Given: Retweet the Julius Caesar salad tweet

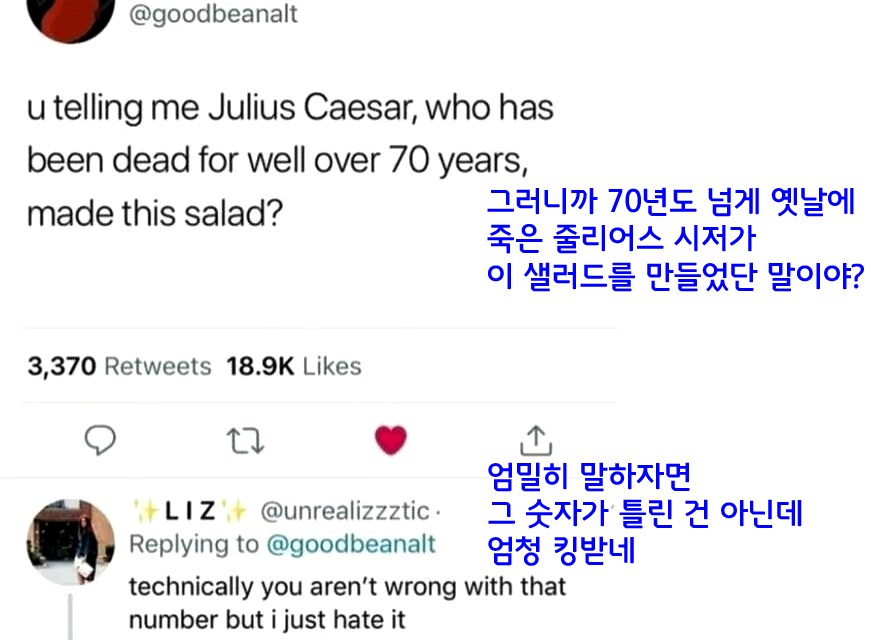Looking at the screenshot, I should [x=243, y=440].
